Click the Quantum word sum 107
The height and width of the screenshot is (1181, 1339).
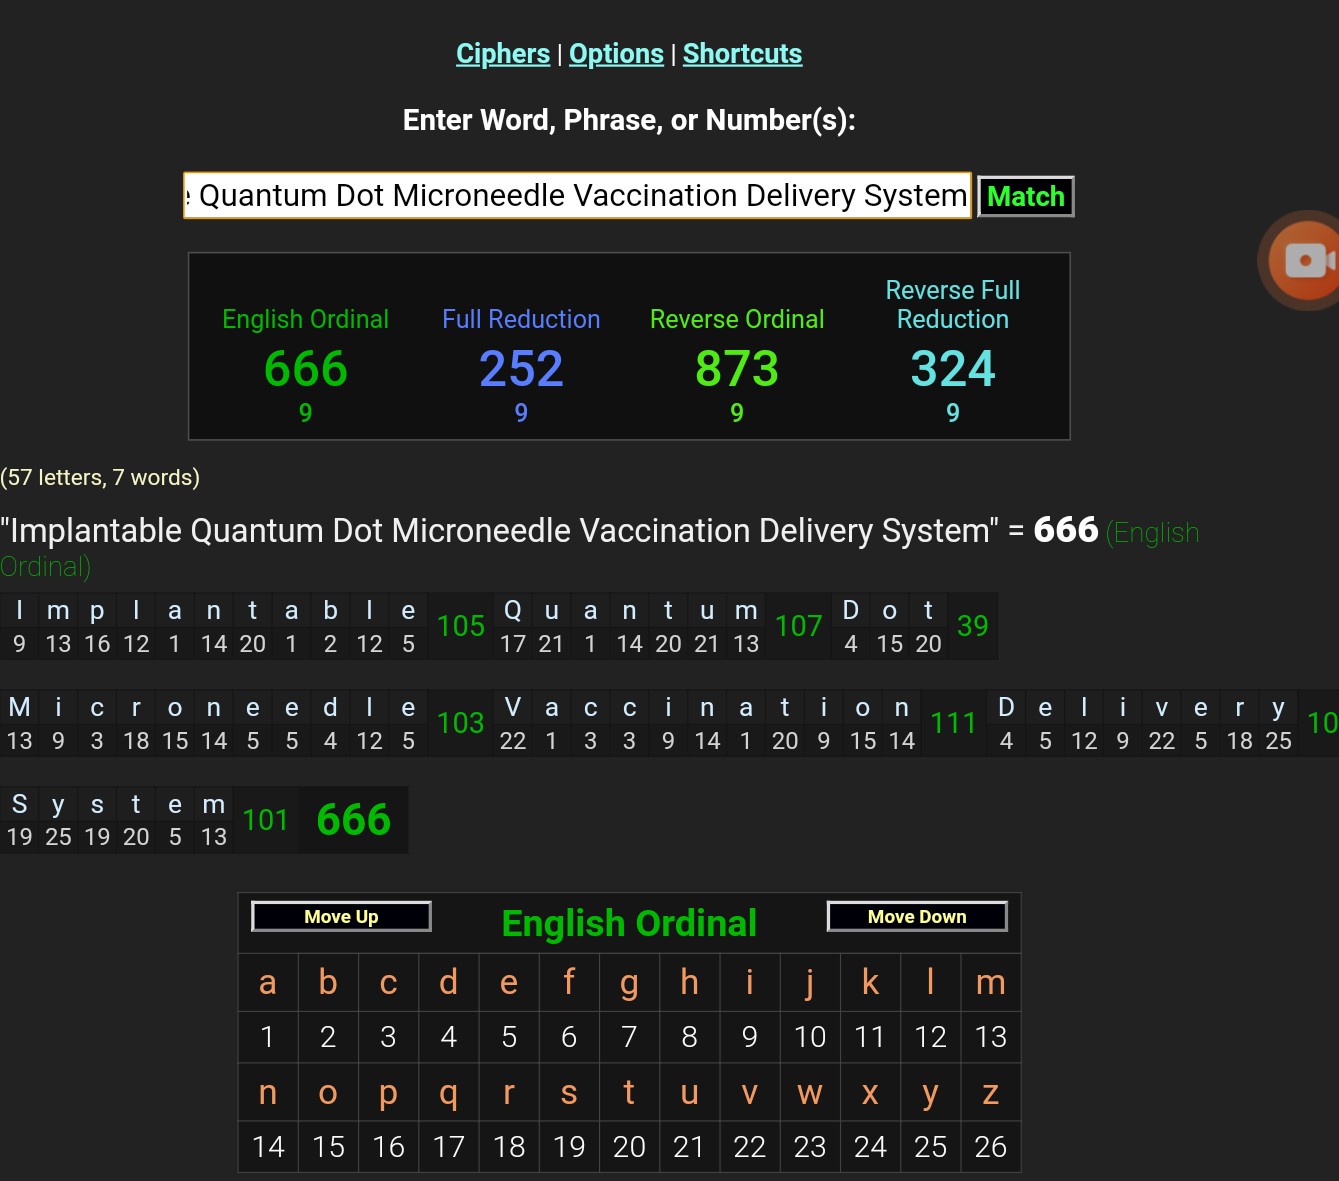[798, 626]
